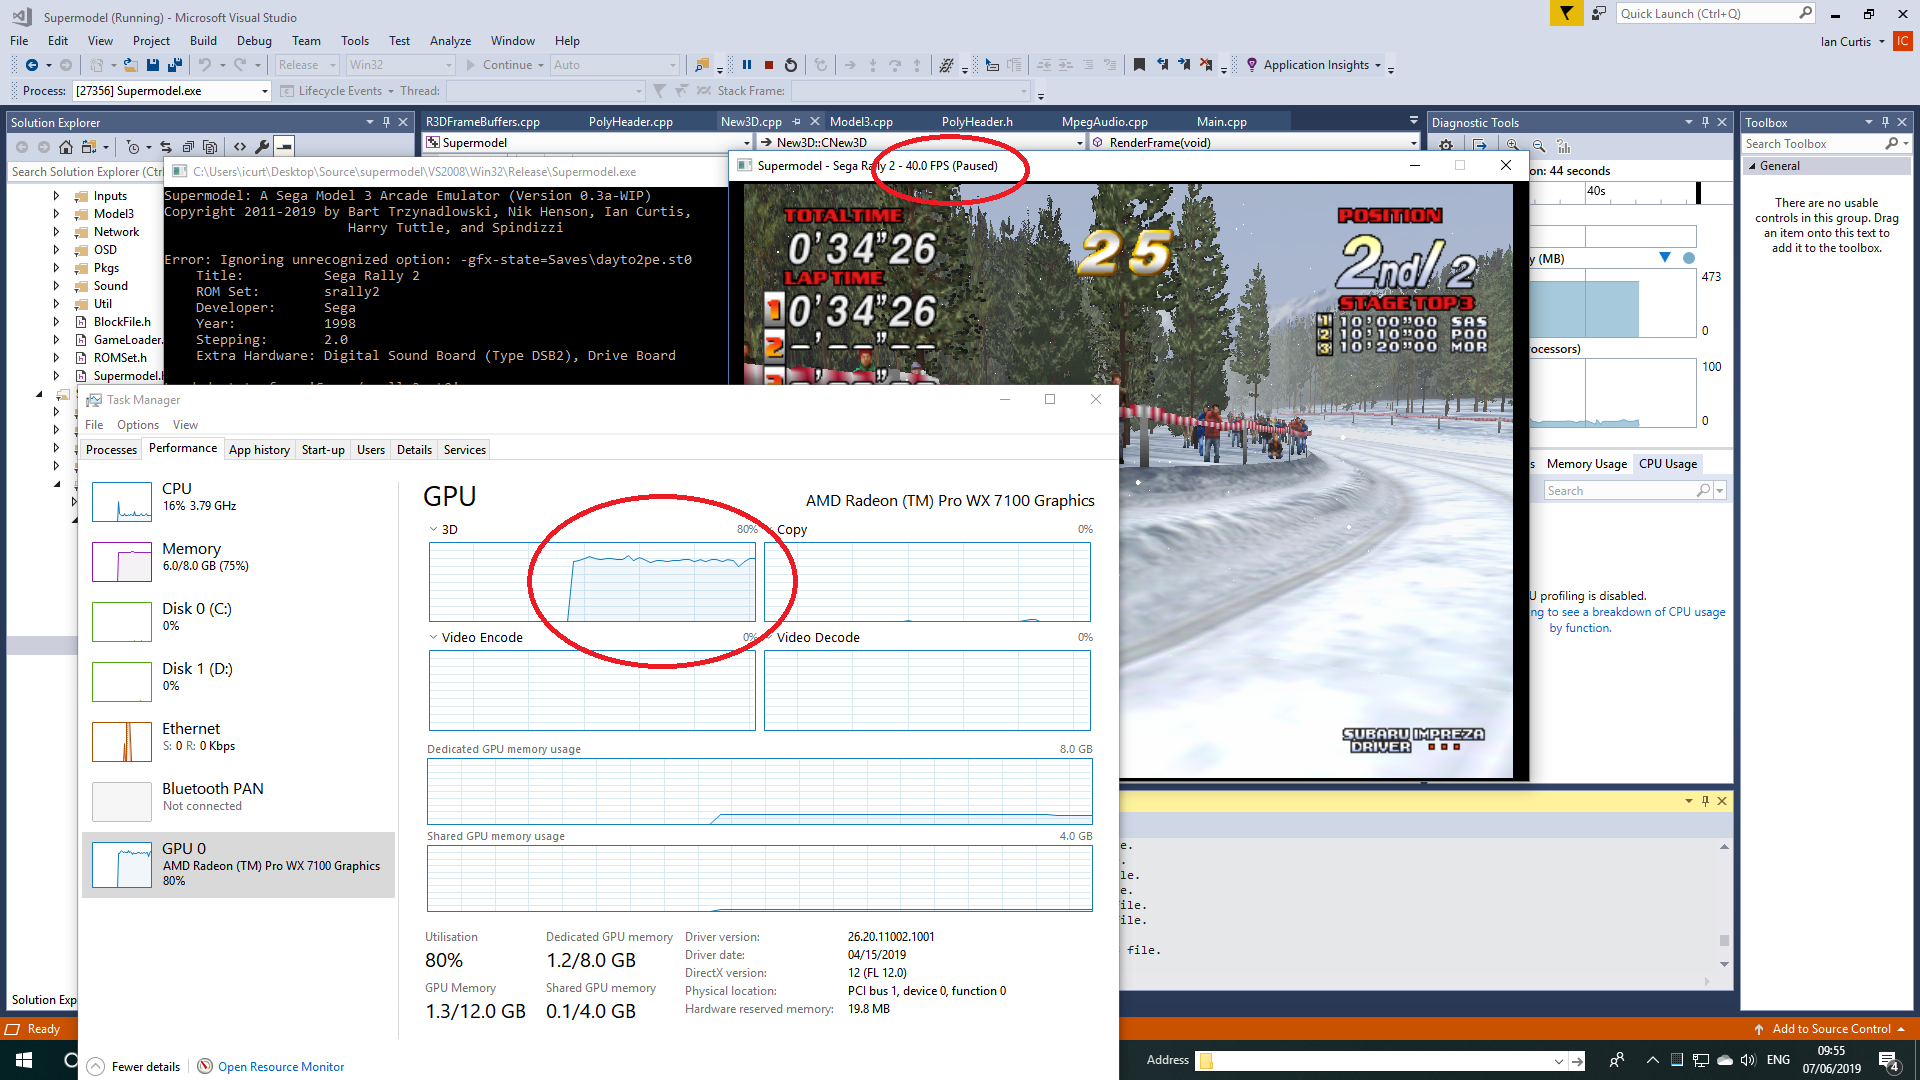Expand the Inputs folder in Solution Explorer
This screenshot has width=1920, height=1080.
[x=56, y=196]
